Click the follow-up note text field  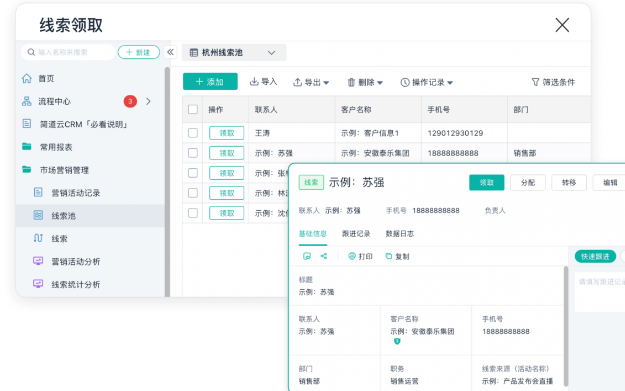(x=600, y=292)
